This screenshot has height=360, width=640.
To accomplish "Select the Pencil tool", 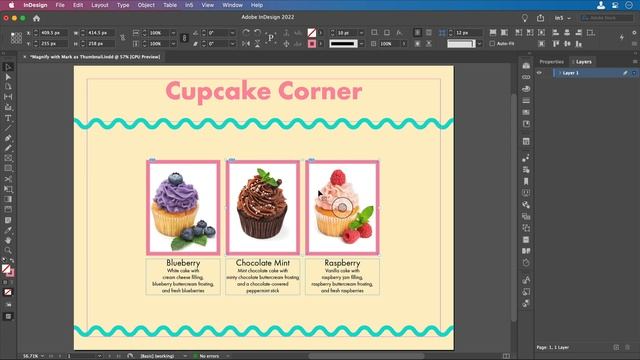I will 8,148.
